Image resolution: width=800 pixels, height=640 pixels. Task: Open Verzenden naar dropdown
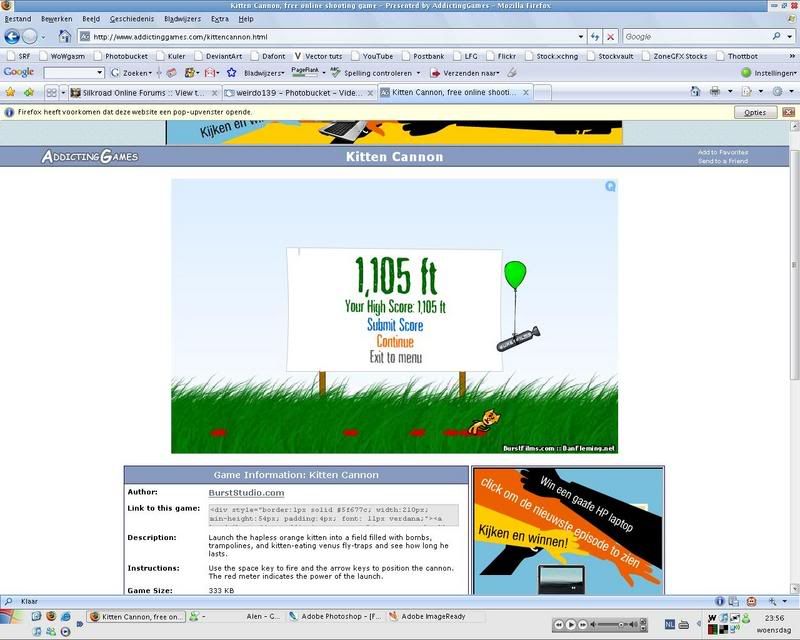[497, 73]
